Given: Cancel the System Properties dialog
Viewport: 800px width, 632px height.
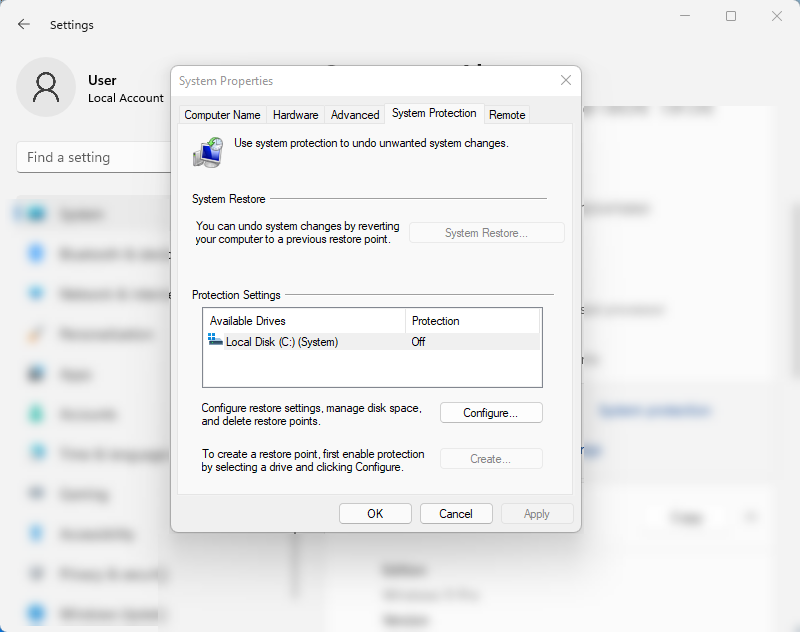Looking at the screenshot, I should tap(456, 514).
